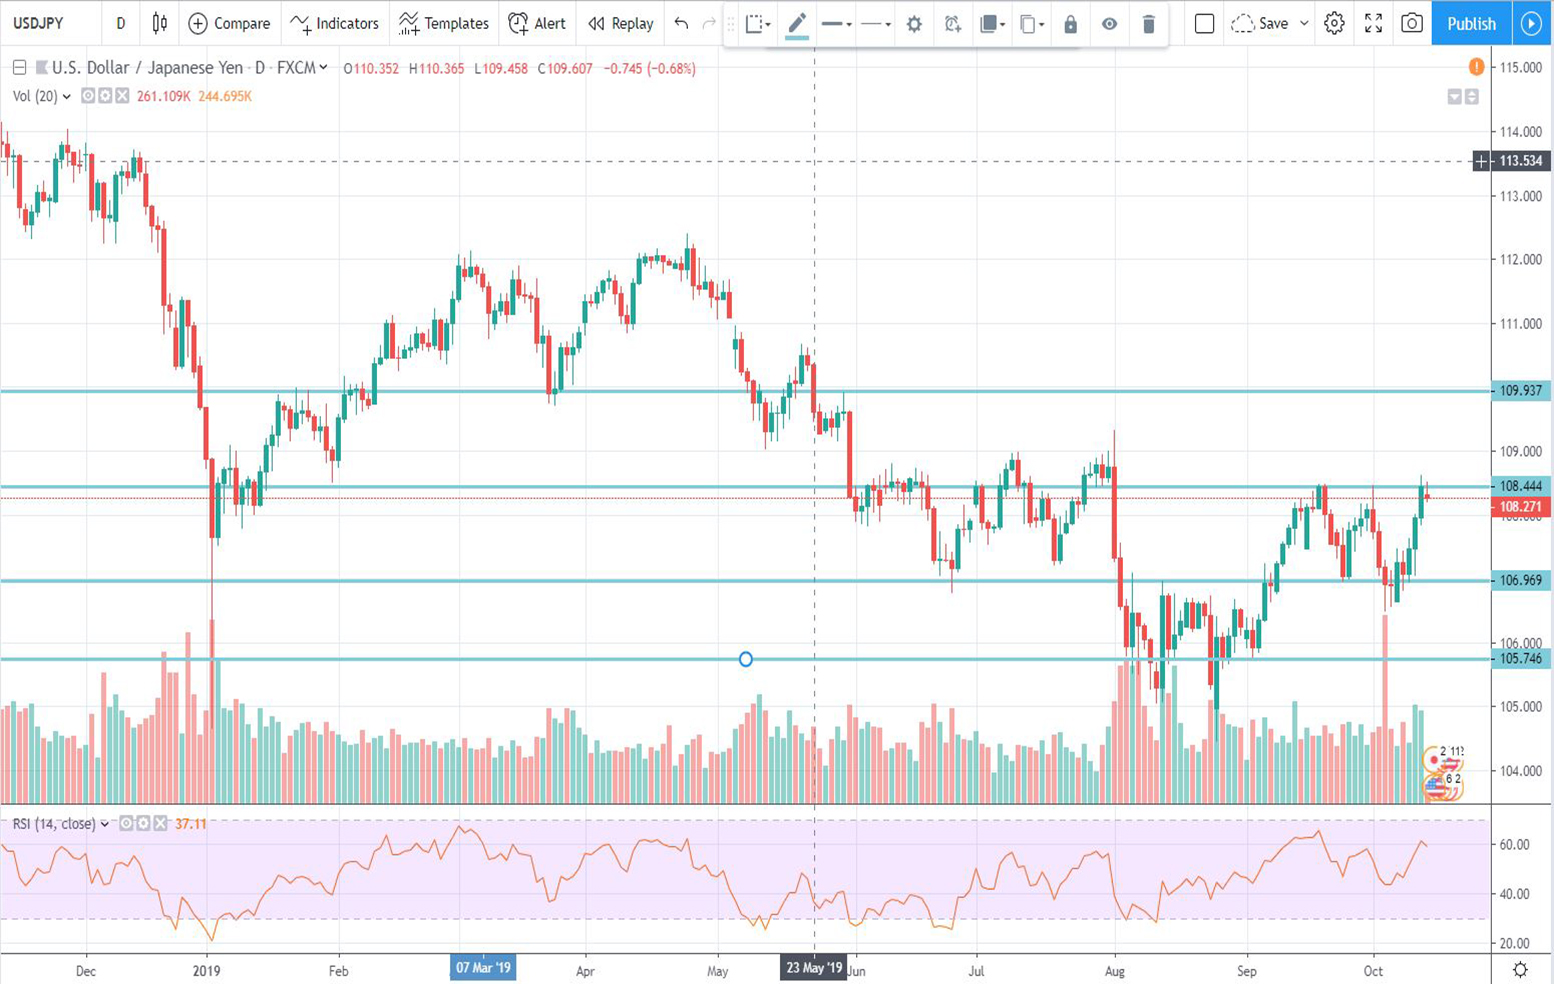
Task: Click the Publish button
Action: 1470,23
